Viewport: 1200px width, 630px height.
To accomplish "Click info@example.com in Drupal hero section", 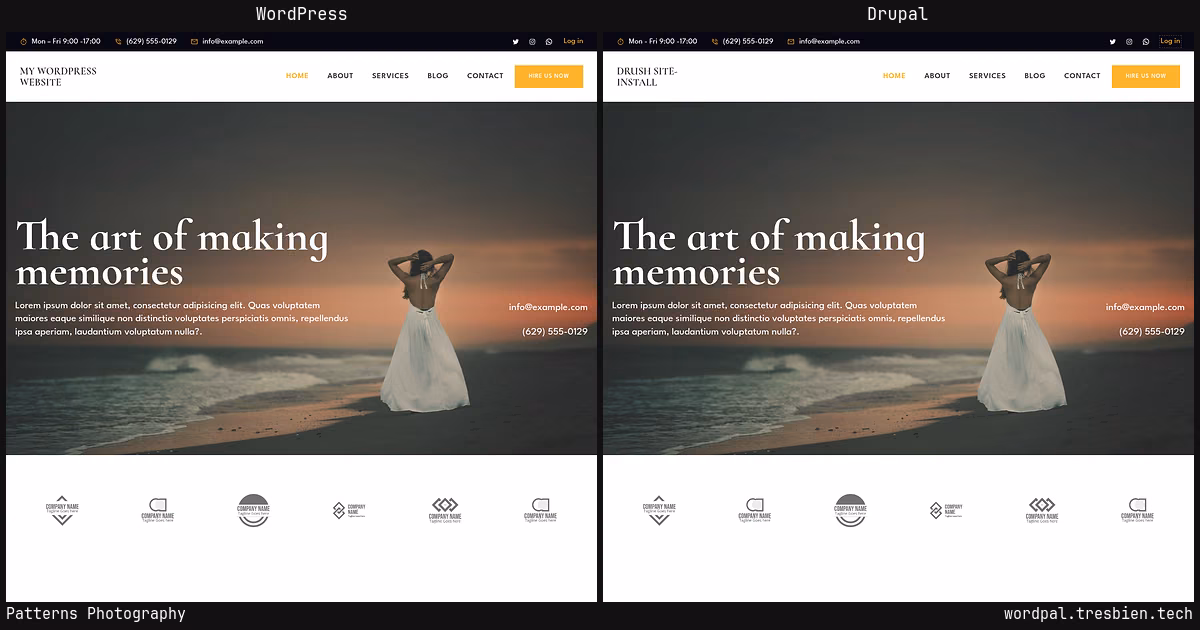I will 1145,308.
